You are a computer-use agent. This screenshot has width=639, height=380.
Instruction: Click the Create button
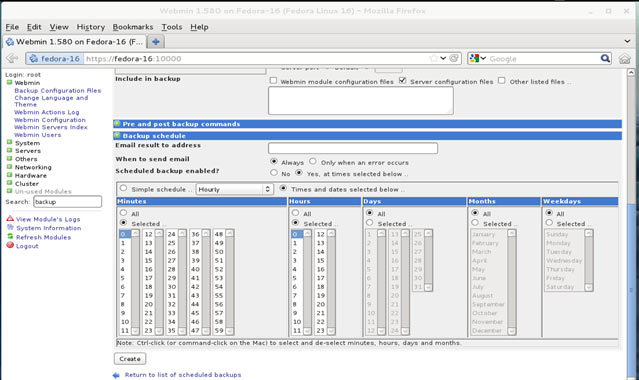(x=130, y=359)
